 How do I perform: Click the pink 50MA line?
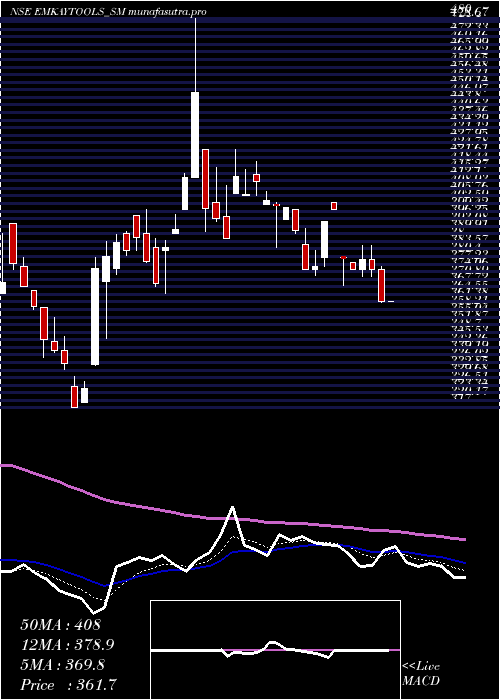[232, 519]
